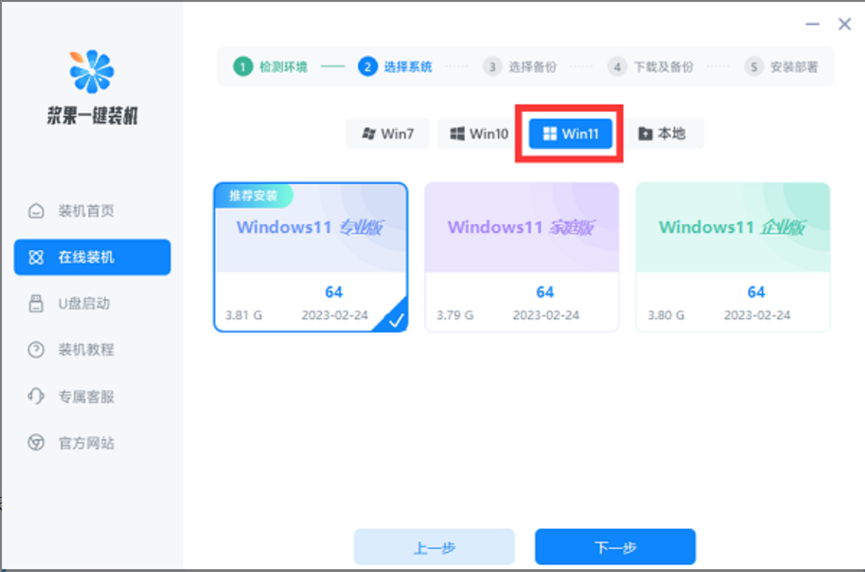This screenshot has width=865, height=572.
Task: Switch to the Win10 tab
Action: tap(479, 133)
